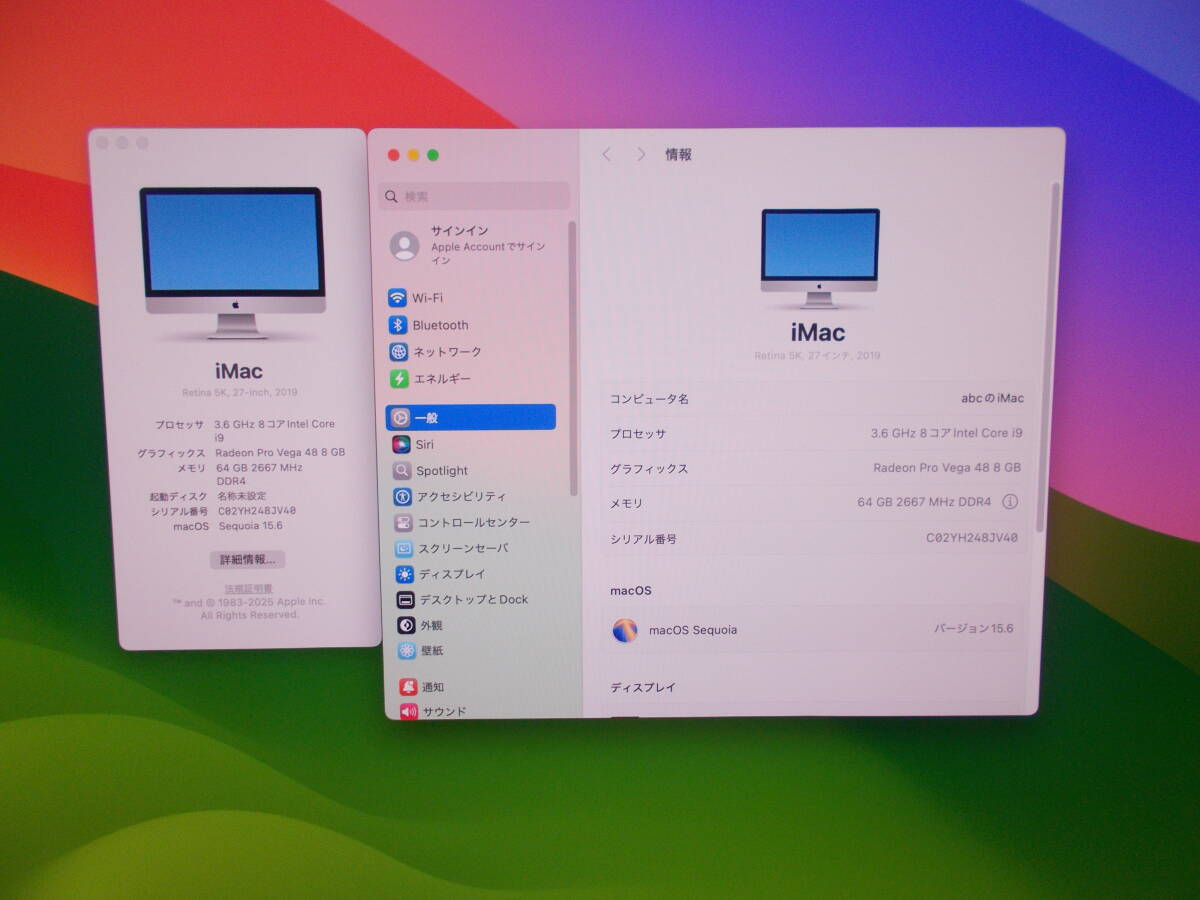
Task: Open the 壁紙 wallpaper icon
Action: pyautogui.click(x=407, y=651)
